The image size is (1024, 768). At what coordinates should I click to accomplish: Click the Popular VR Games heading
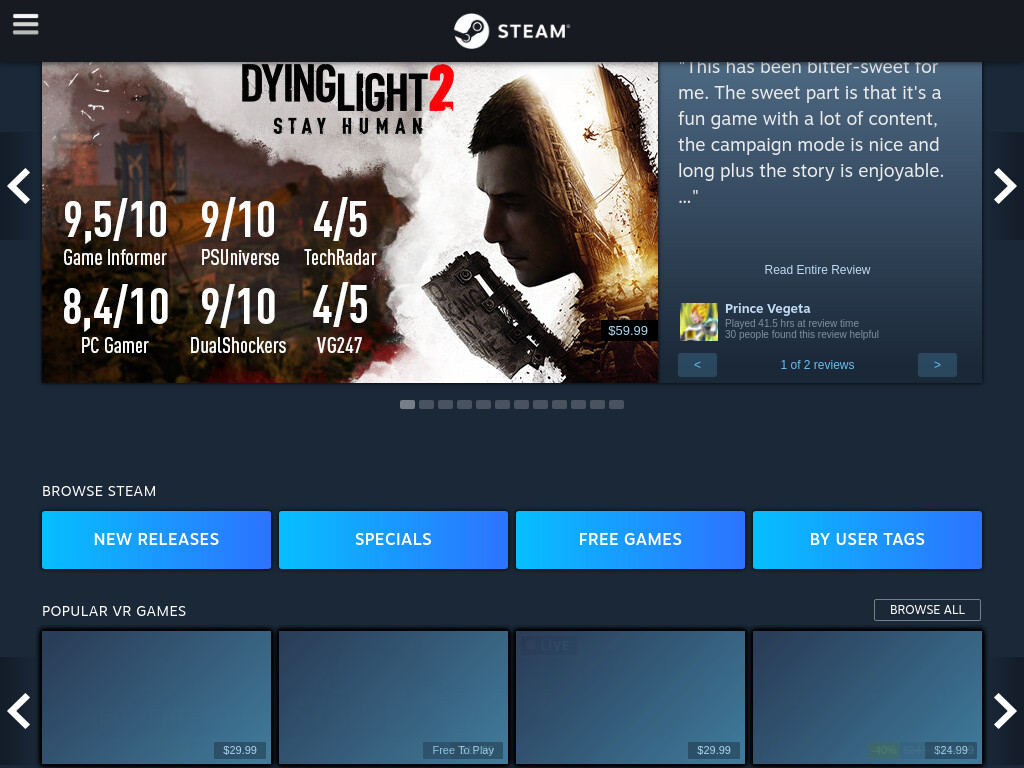114,611
